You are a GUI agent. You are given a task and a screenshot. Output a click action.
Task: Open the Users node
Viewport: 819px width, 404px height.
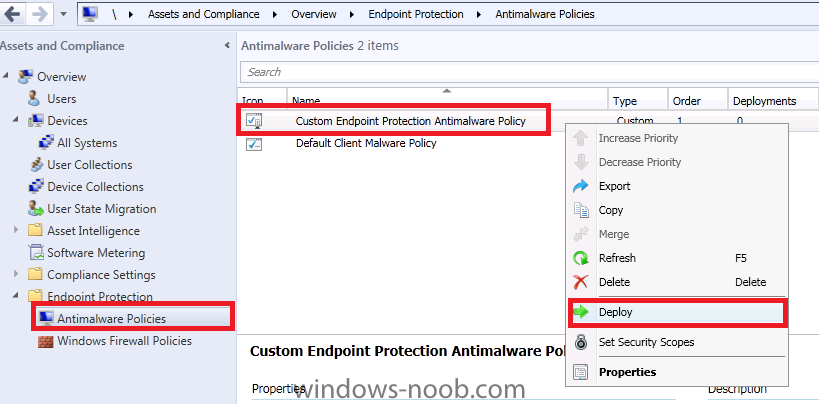click(62, 99)
